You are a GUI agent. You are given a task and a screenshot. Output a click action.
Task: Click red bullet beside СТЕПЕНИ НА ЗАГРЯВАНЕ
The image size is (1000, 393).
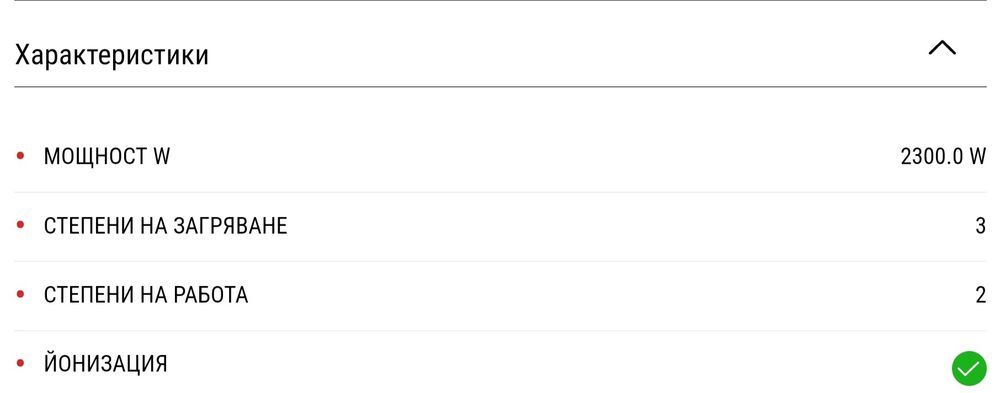click(20, 225)
